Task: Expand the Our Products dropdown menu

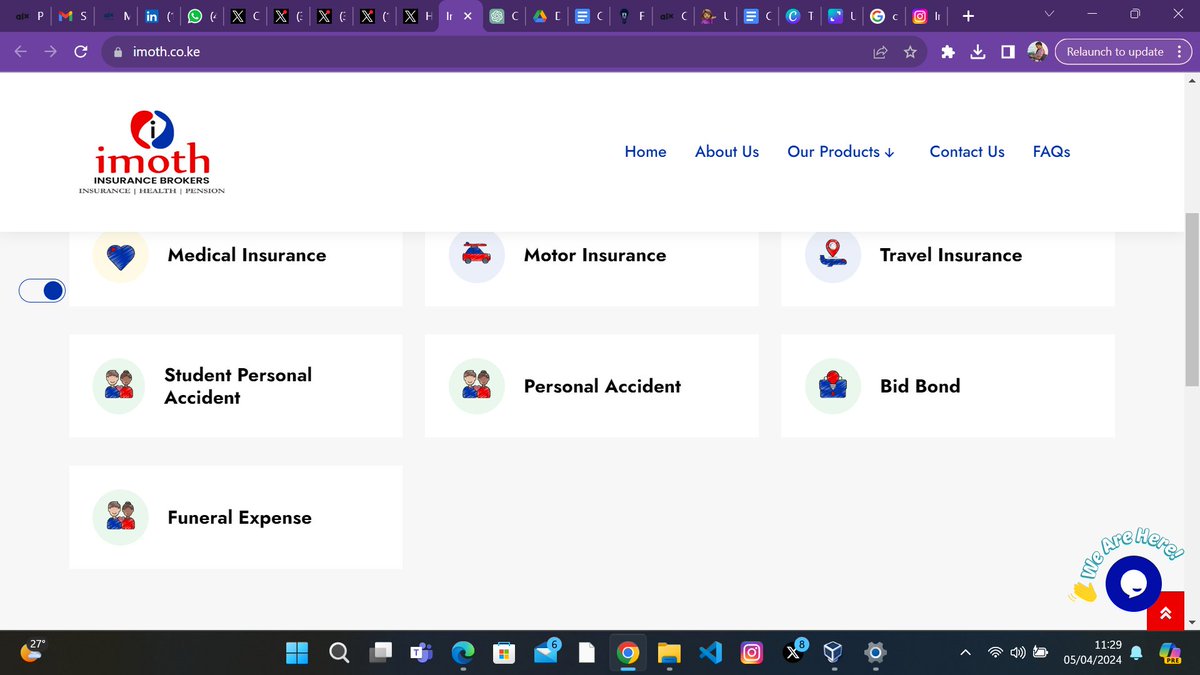Action: pyautogui.click(x=841, y=152)
